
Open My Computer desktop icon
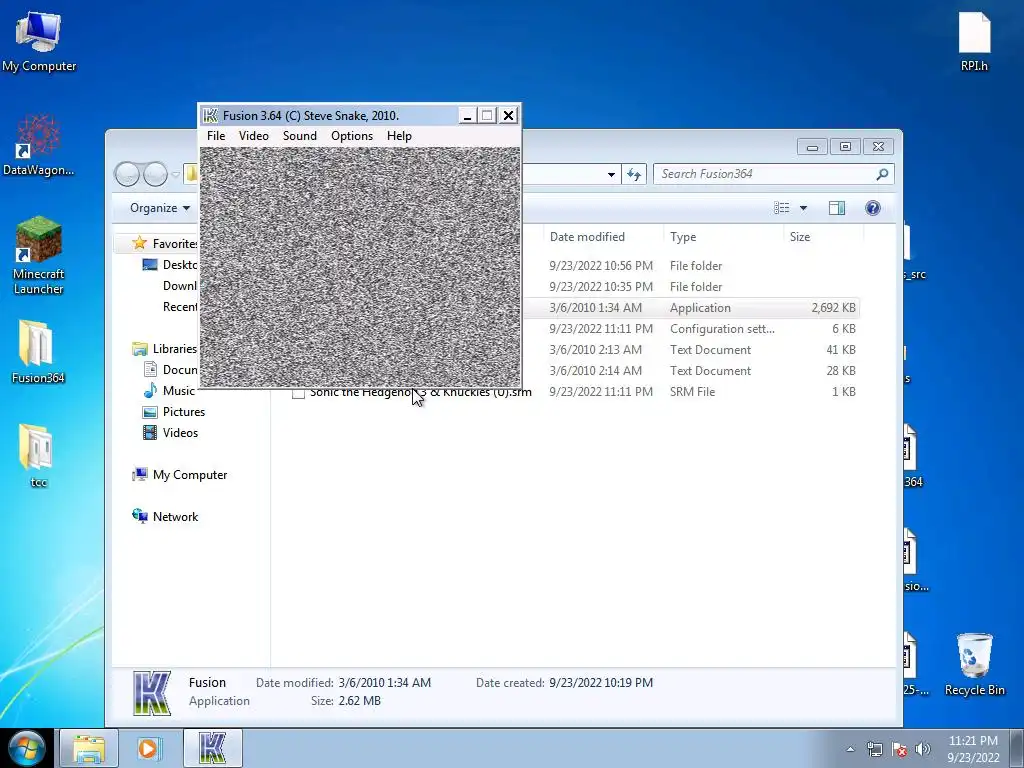point(39,40)
